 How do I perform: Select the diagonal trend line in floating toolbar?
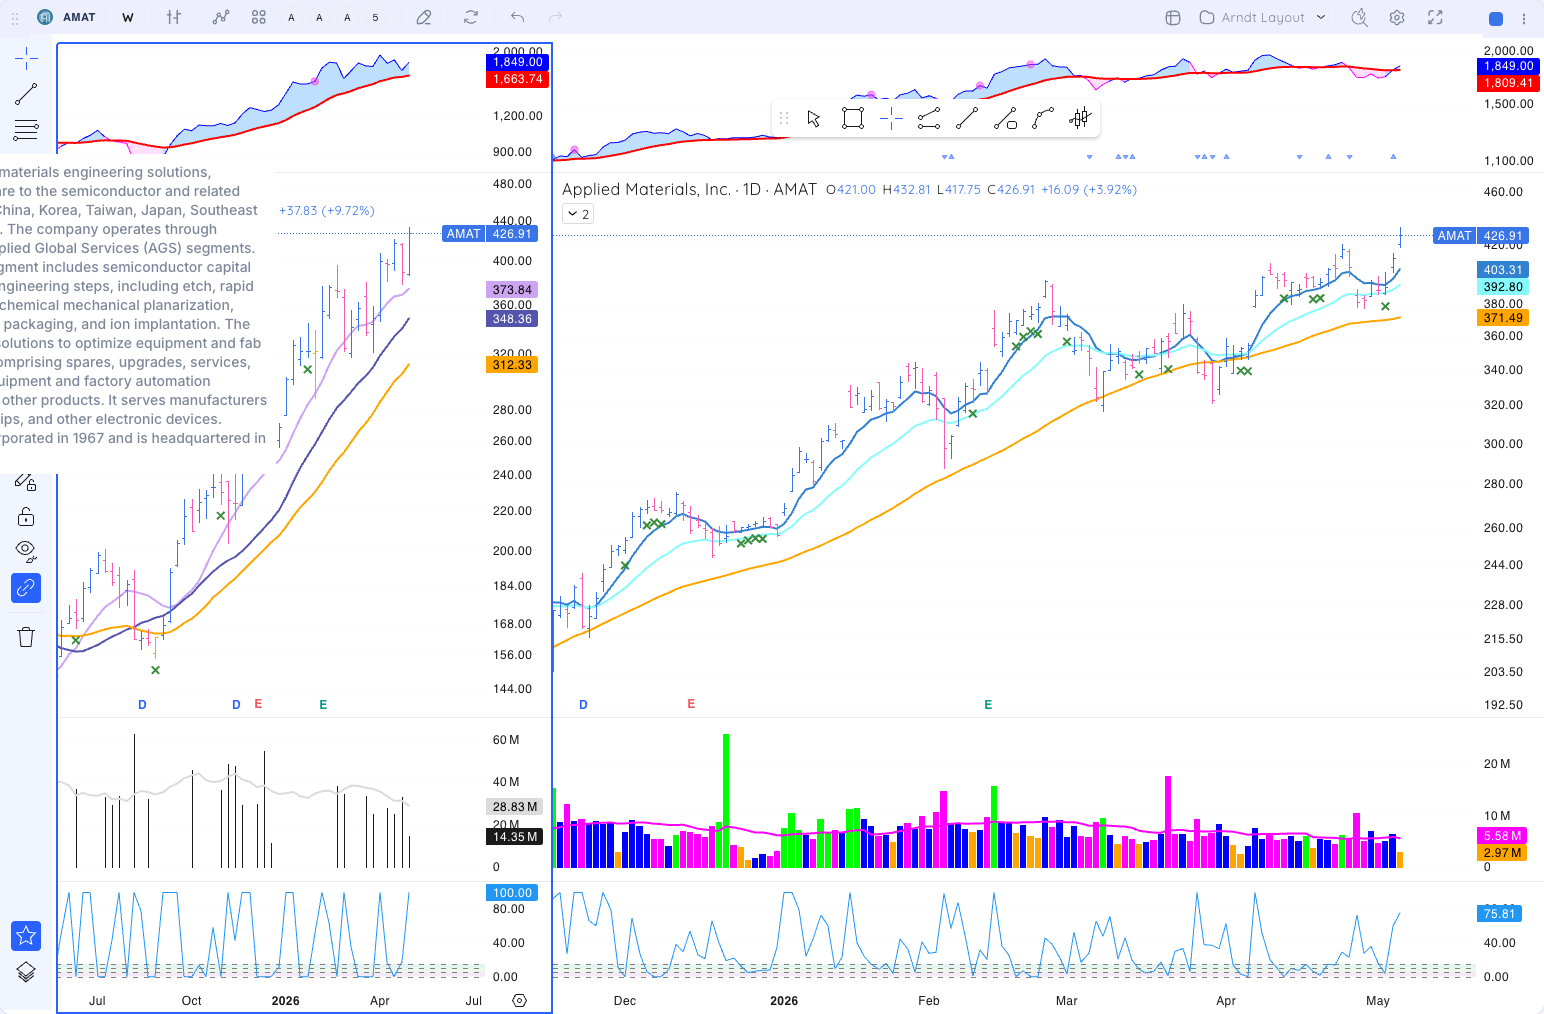click(967, 119)
